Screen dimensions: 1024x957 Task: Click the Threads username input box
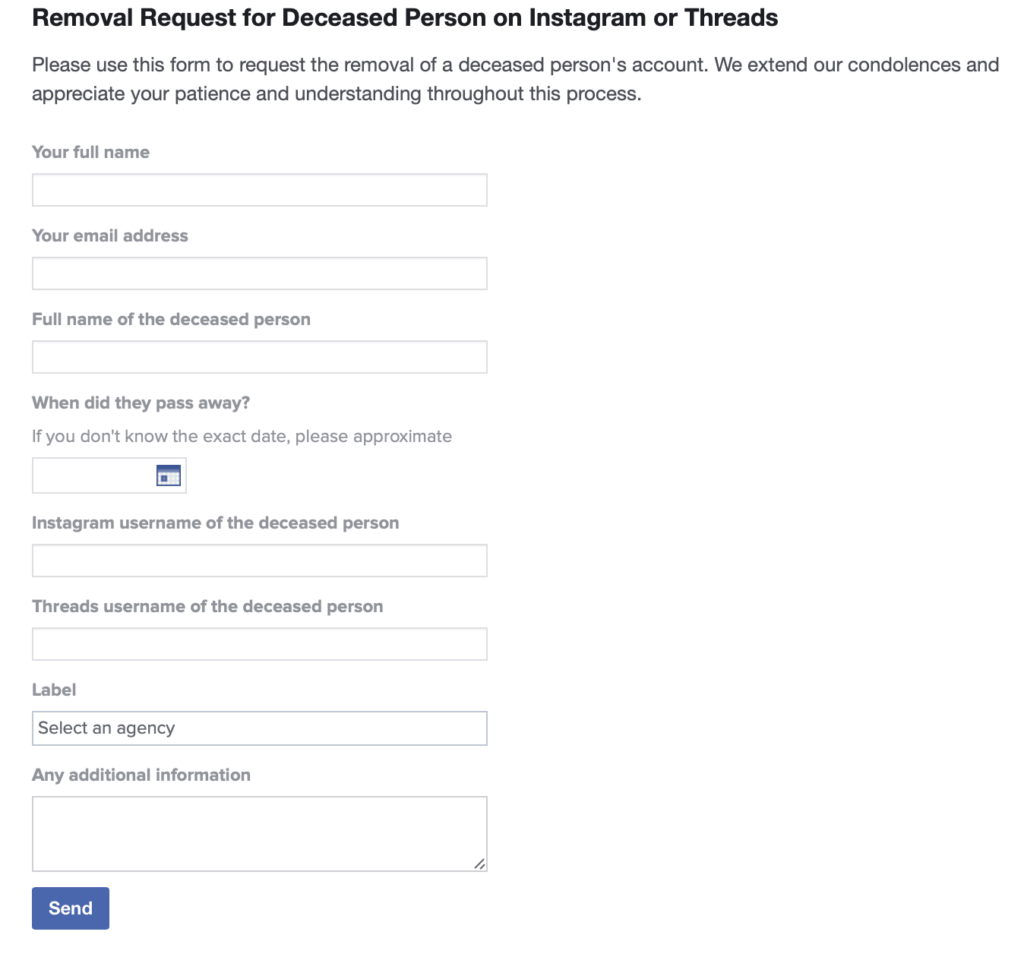(259, 644)
